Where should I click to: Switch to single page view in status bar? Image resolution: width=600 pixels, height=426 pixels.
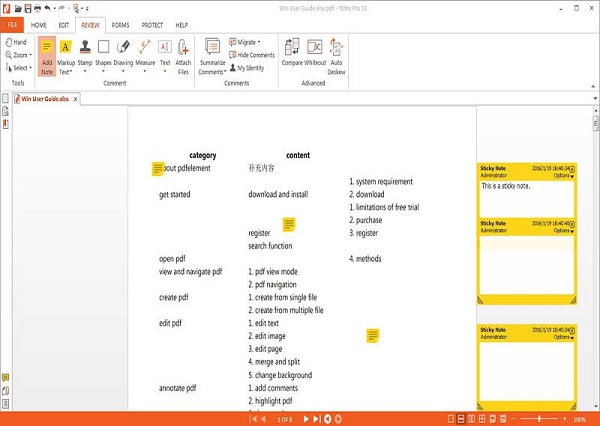[451, 419]
